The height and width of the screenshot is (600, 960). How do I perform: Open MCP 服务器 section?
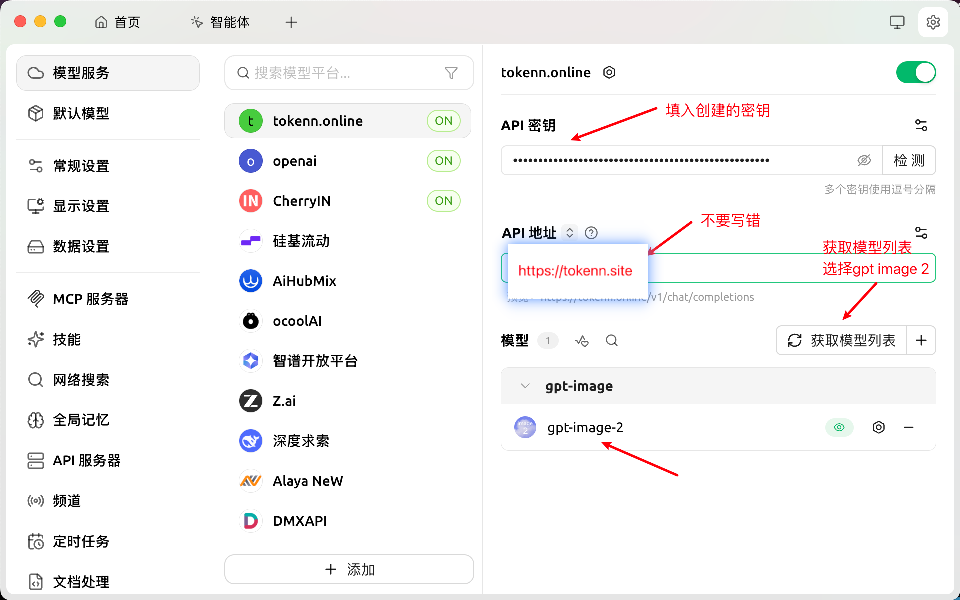(x=108, y=299)
